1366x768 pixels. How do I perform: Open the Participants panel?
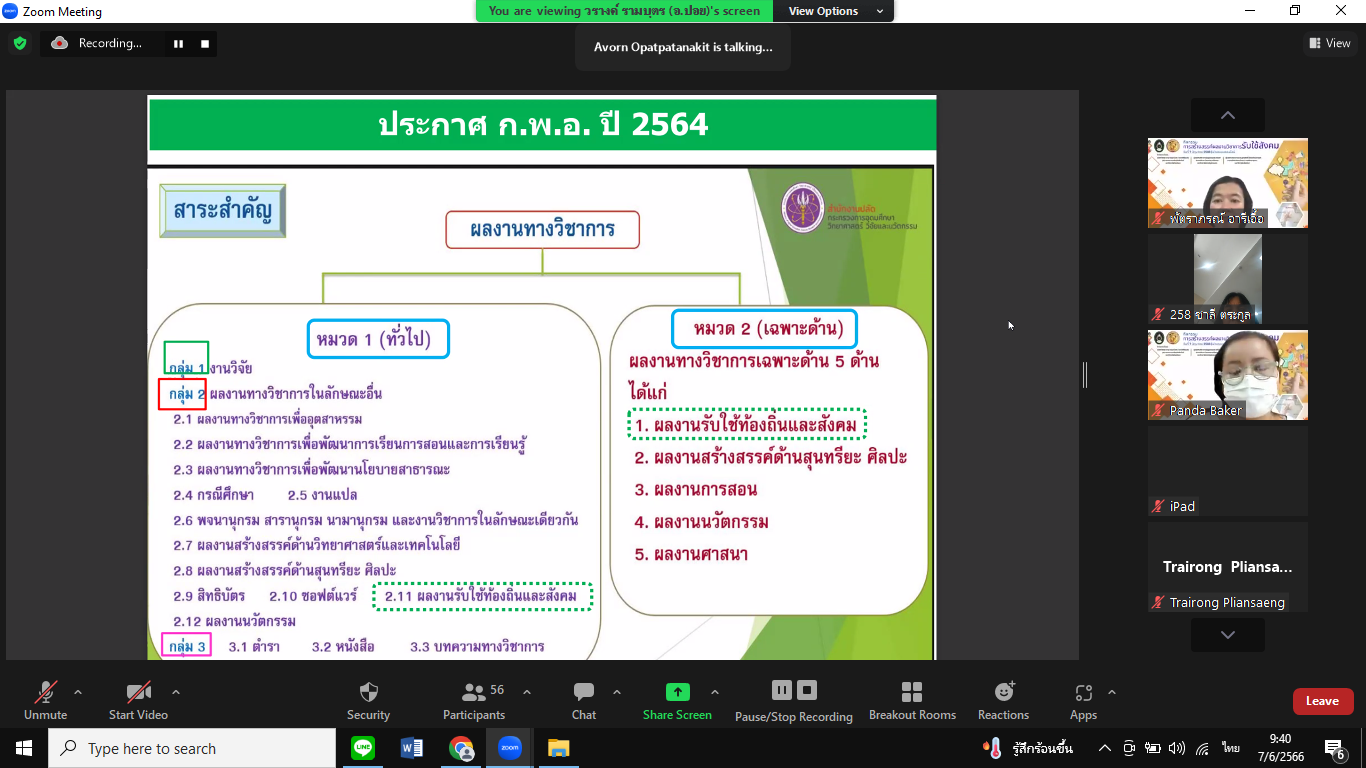tap(473, 693)
